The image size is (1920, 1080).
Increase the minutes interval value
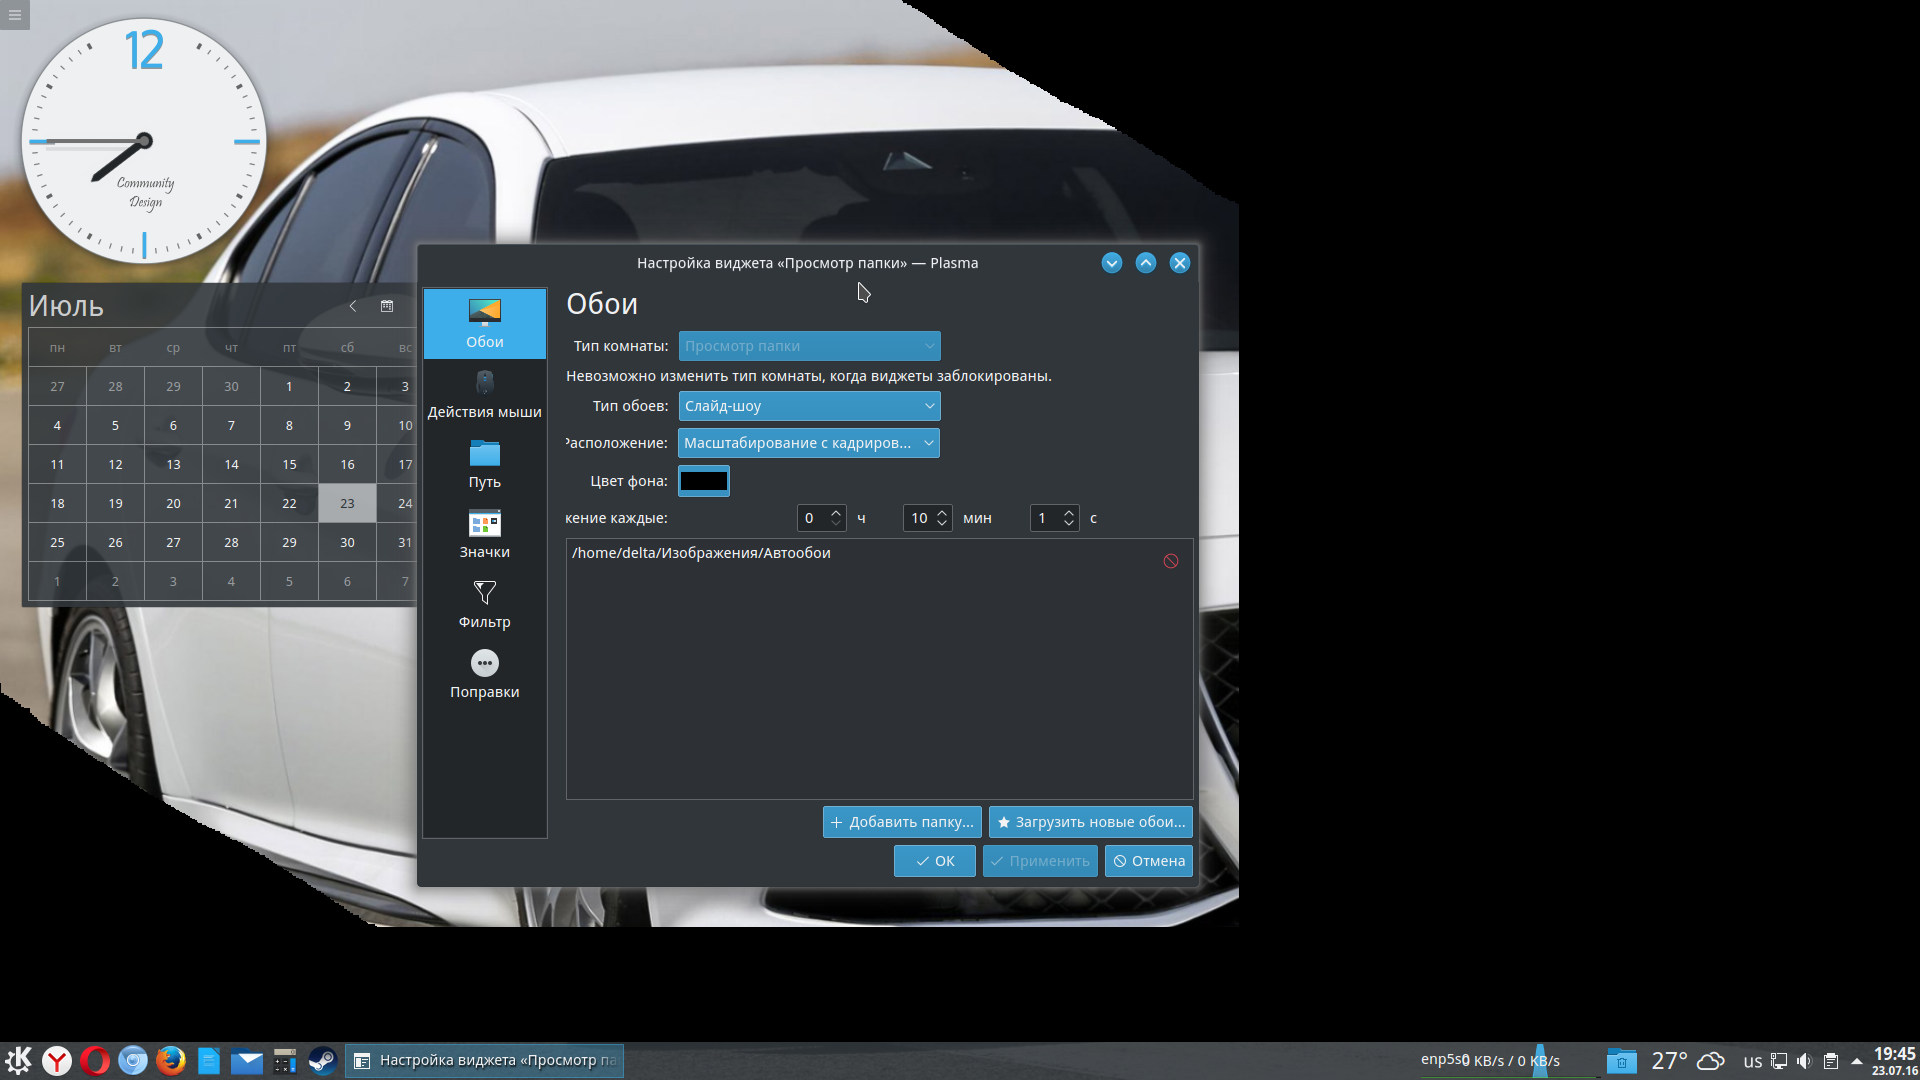(x=942, y=512)
